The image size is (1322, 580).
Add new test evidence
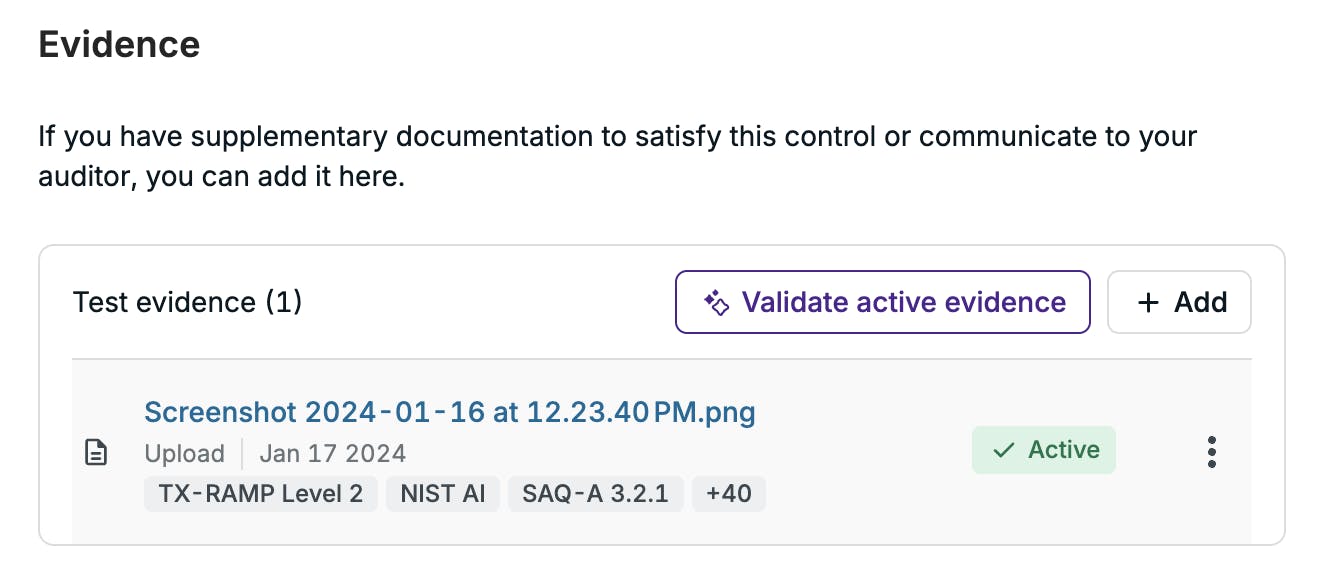click(1179, 302)
